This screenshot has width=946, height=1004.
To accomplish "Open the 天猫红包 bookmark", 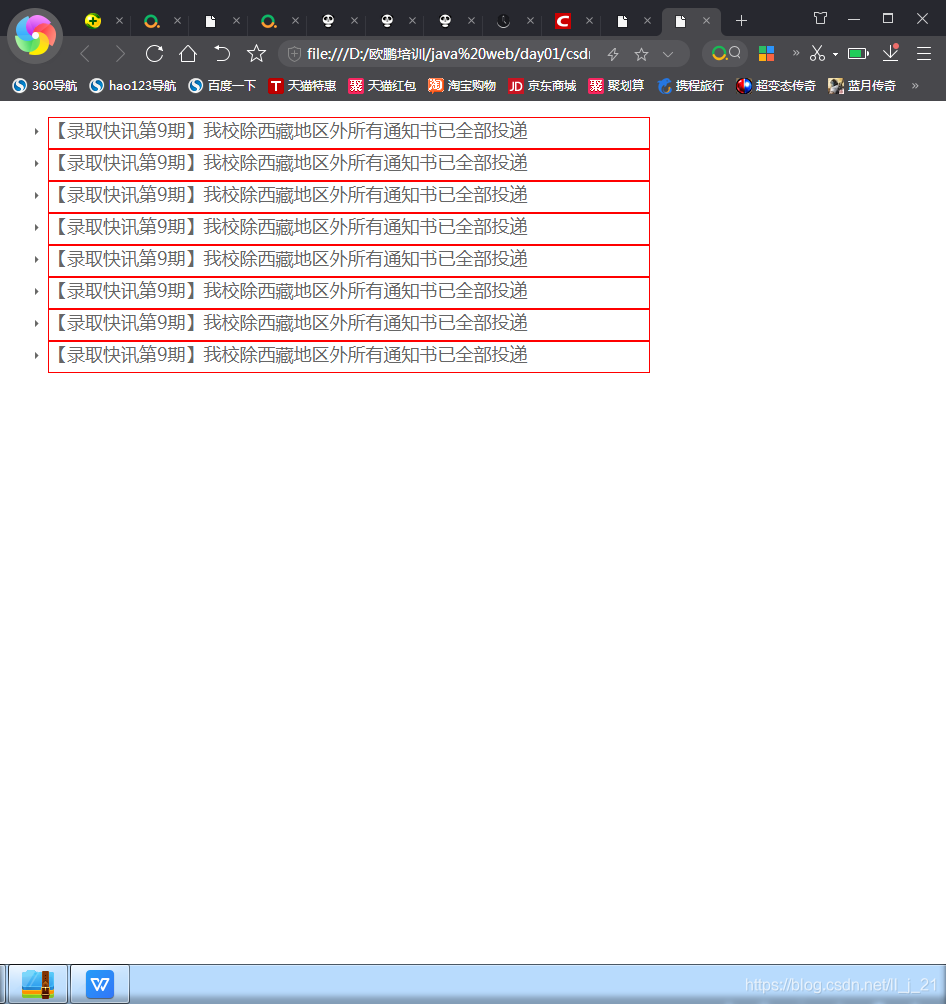I will click(382, 86).
